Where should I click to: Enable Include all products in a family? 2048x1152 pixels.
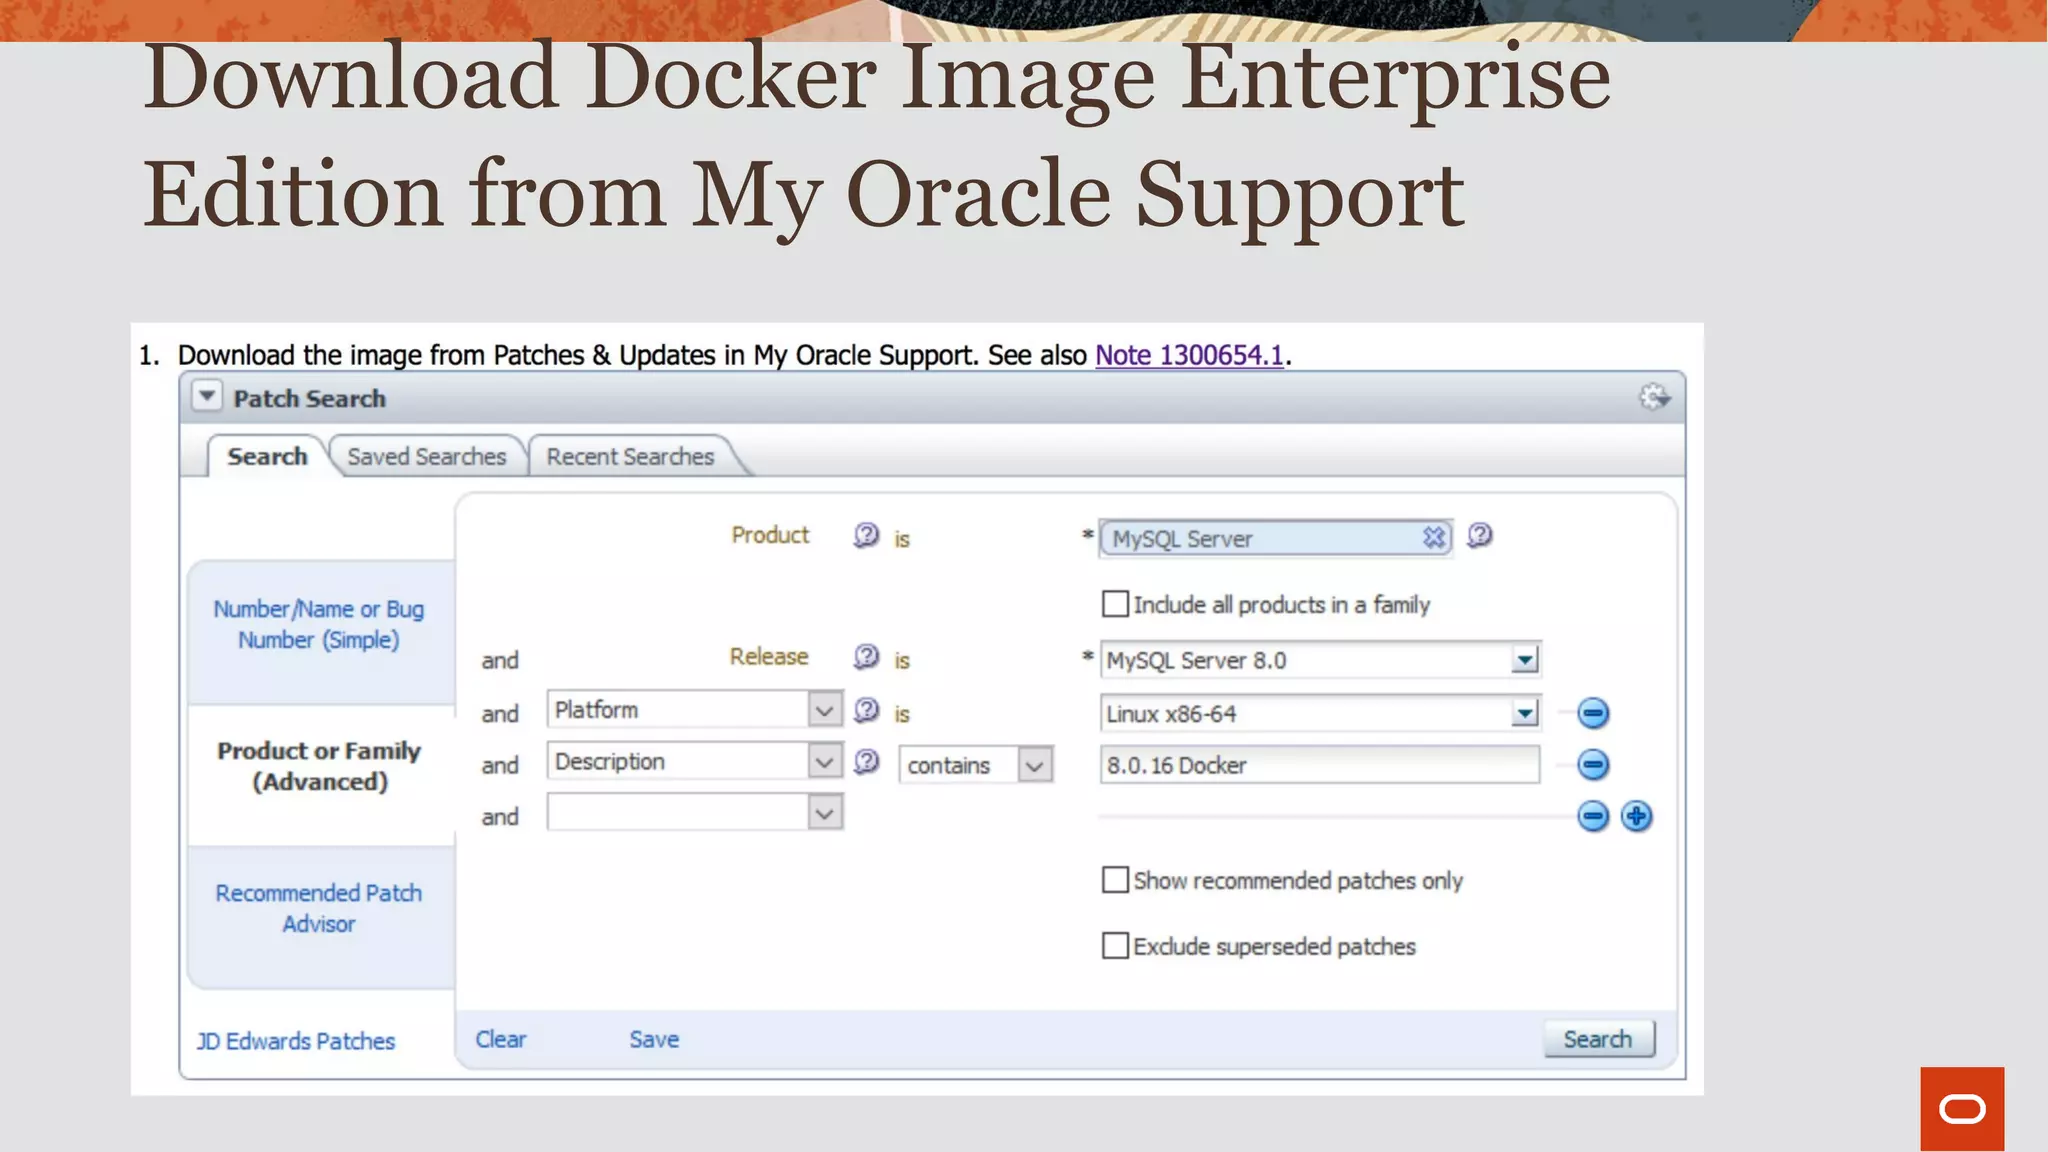coord(1115,604)
